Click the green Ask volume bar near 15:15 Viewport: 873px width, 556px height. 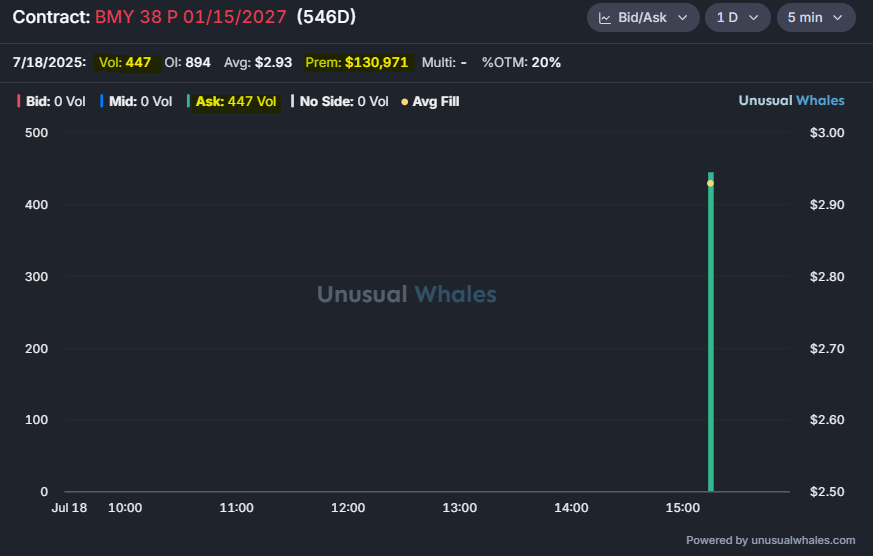click(710, 332)
